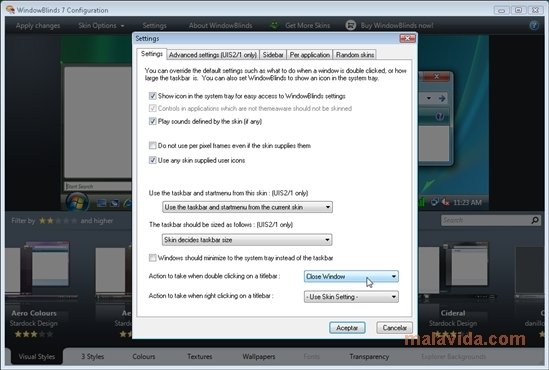Click Get More Skins link
This screenshot has height=370, width=549.
coord(307,26)
